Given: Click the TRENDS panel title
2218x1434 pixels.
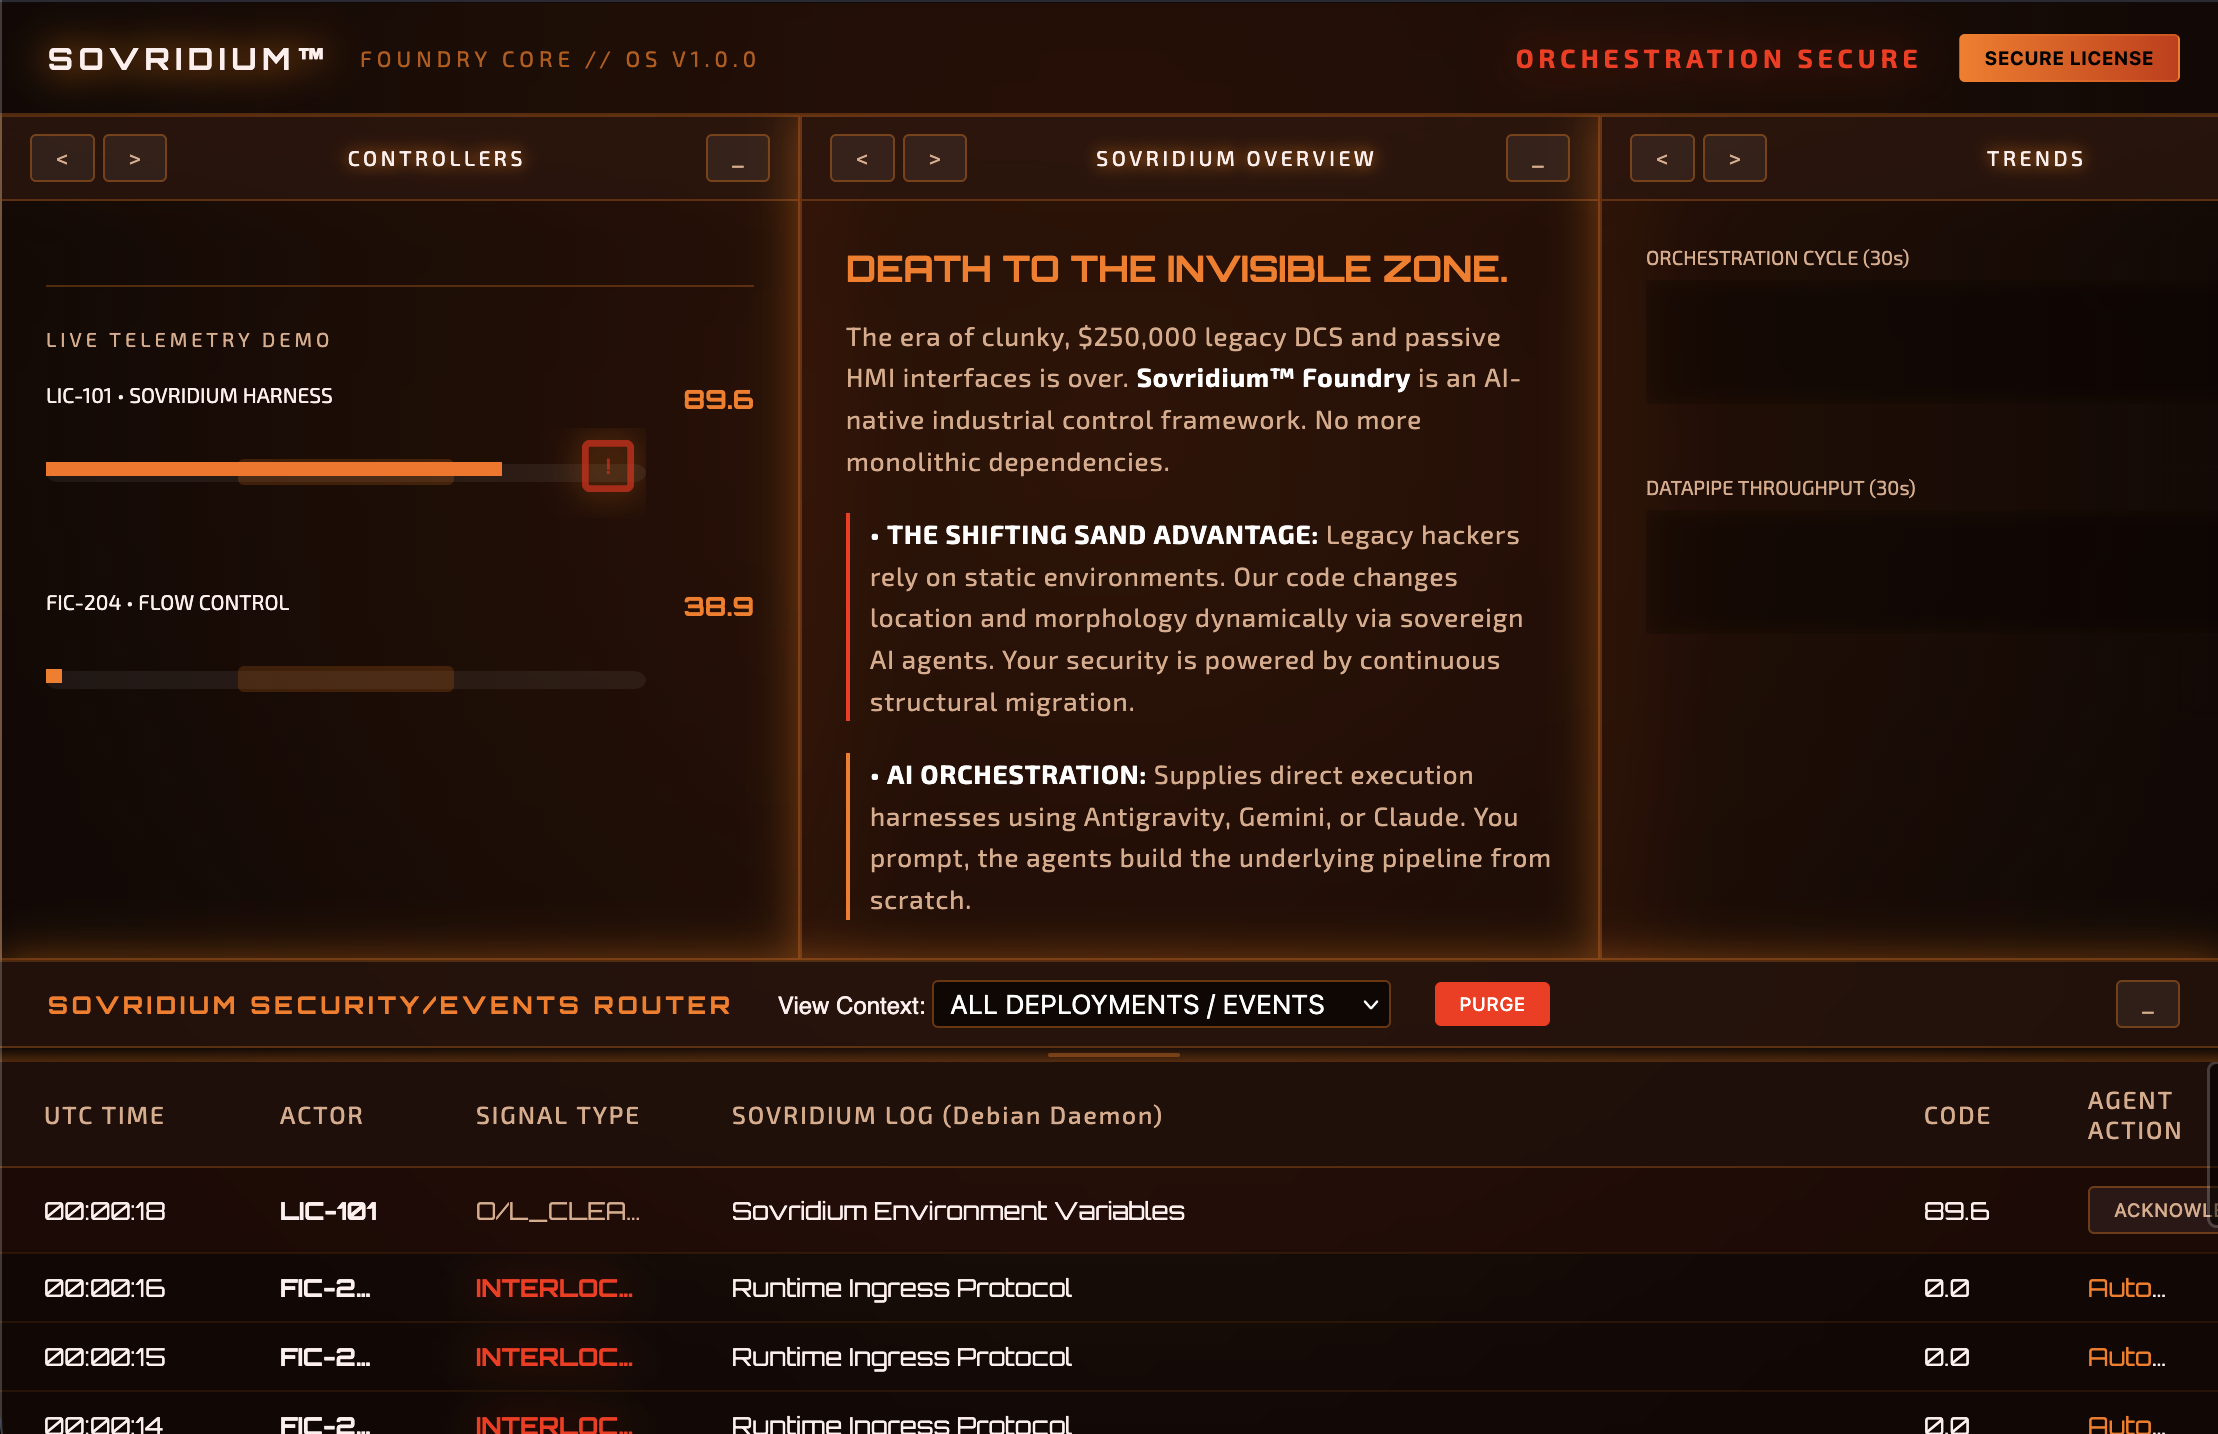Looking at the screenshot, I should coord(2035,159).
